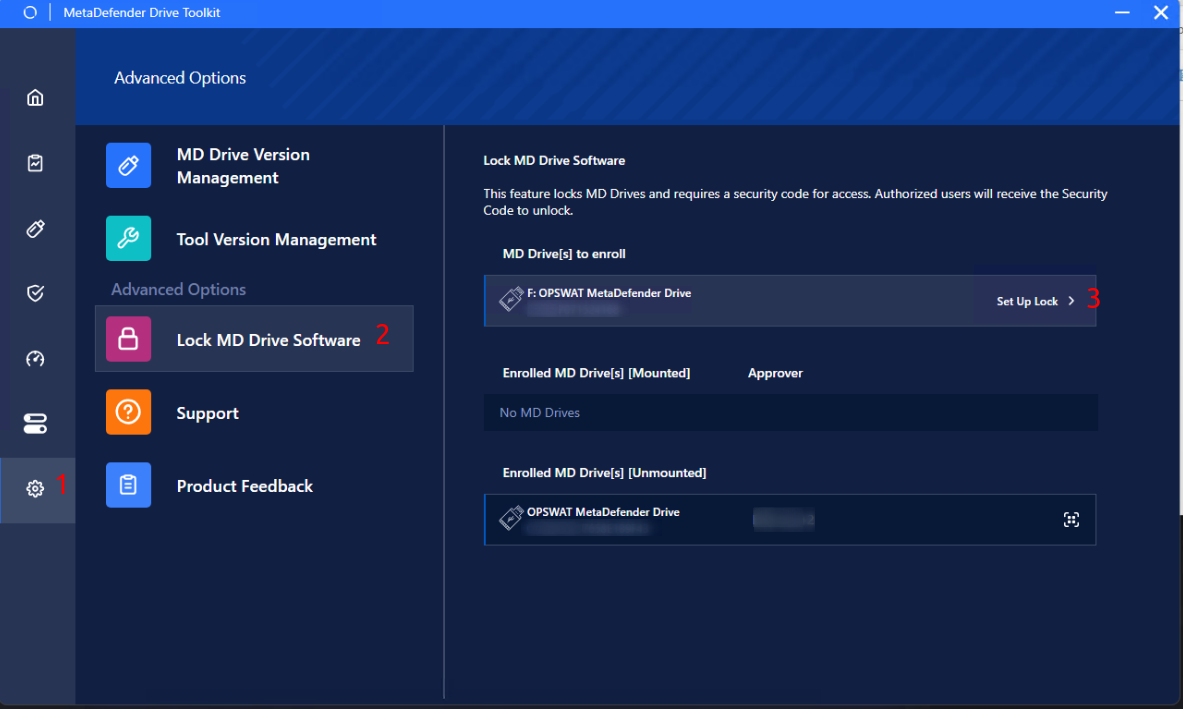
Task: Click the drive icon beside F: OPSWAT MetaDefender Drive
Action: click(x=511, y=299)
